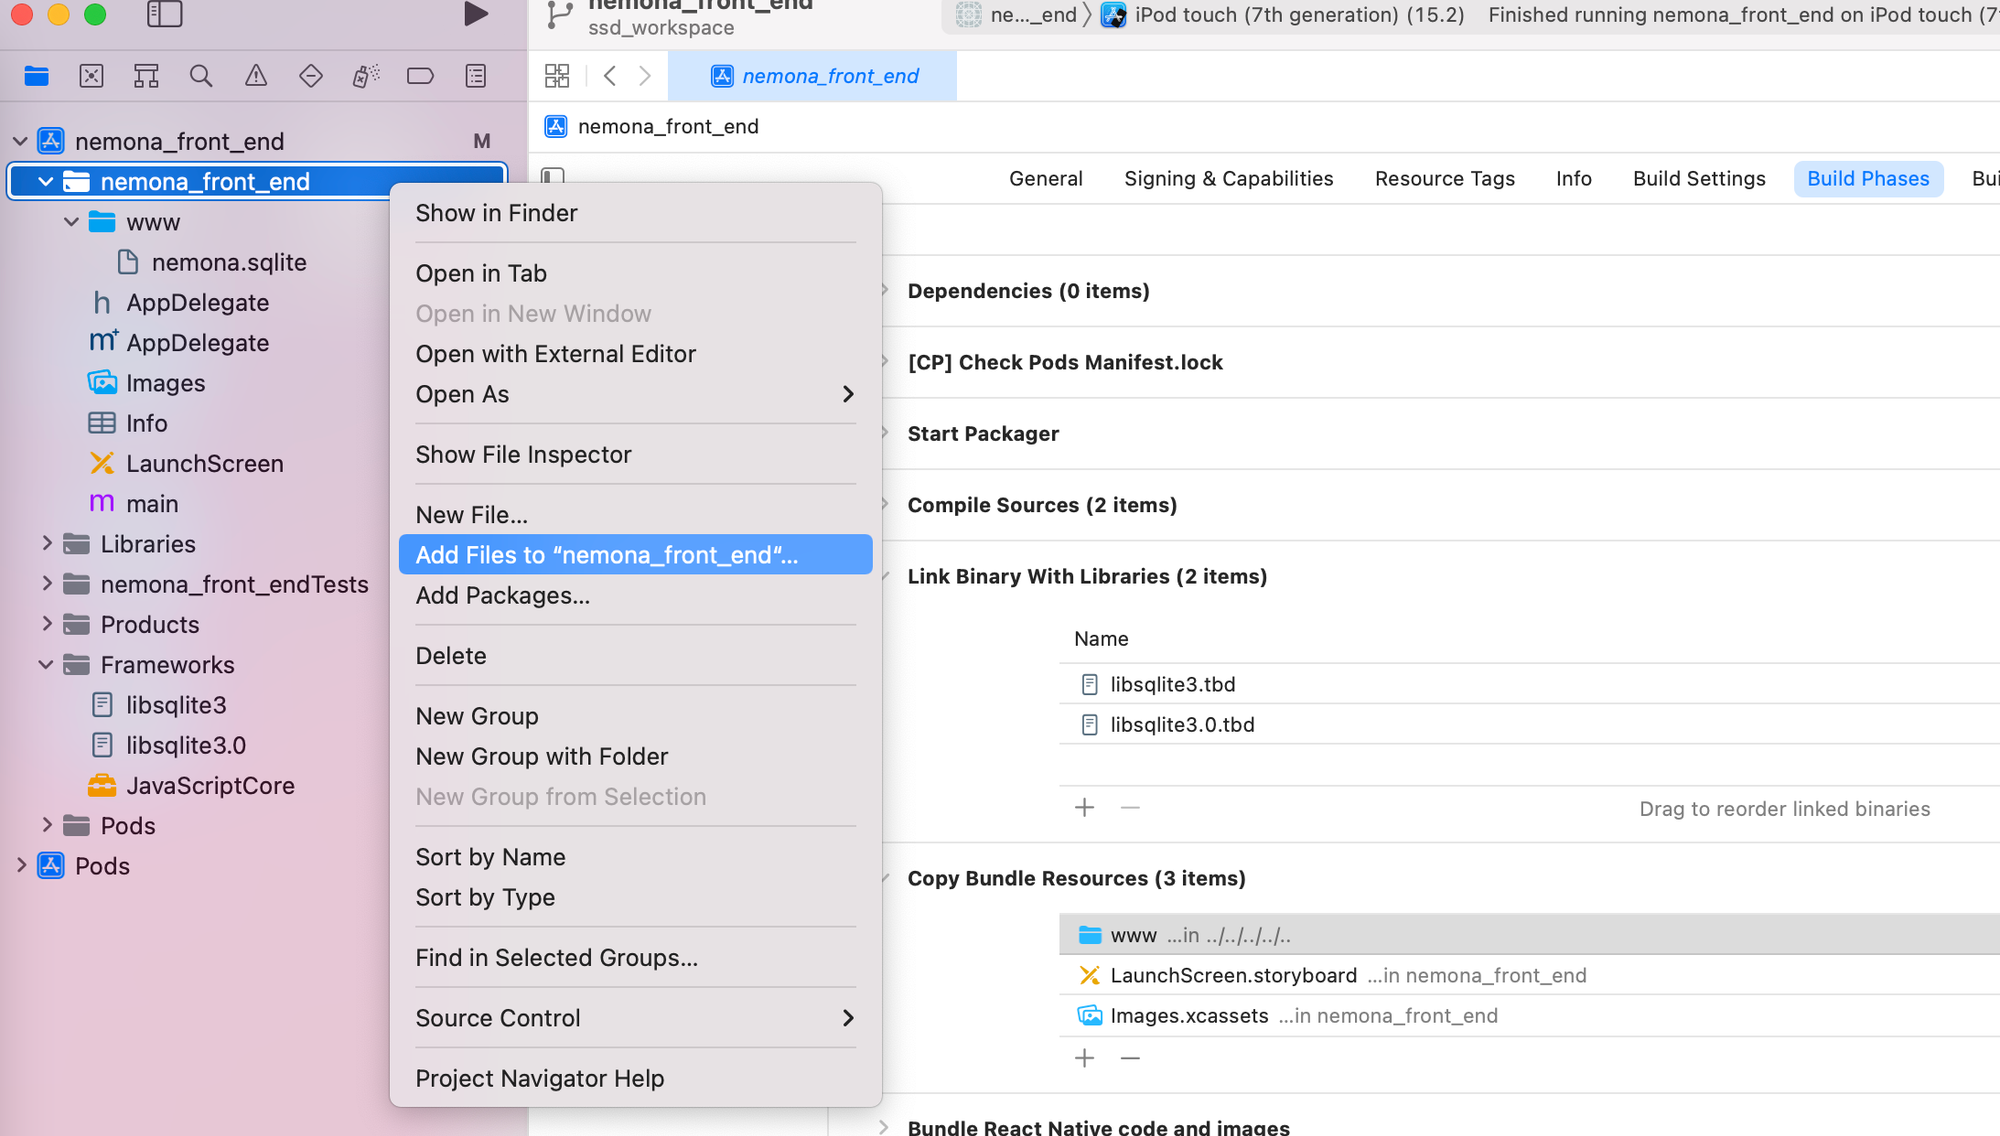The image size is (2000, 1136).
Task: Add item to Copy Bundle Resources
Action: click(1084, 1058)
